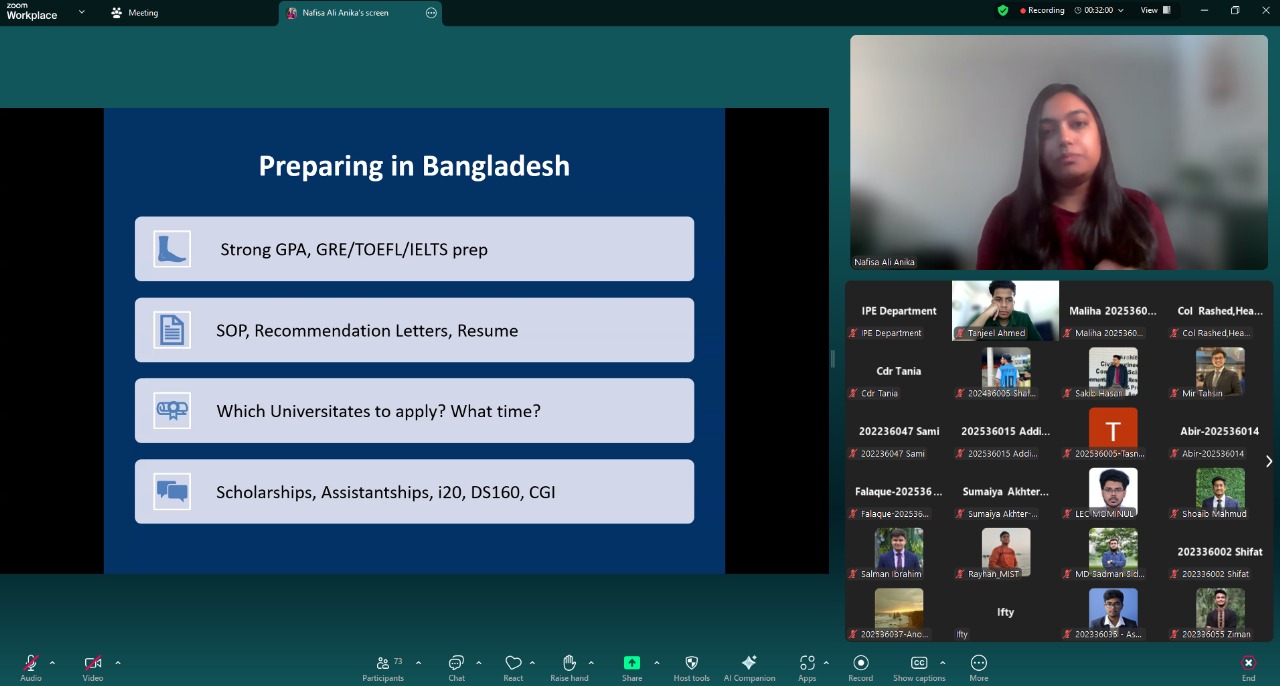Go to next page of participant gallery
The image size is (1280, 686).
1269,461
